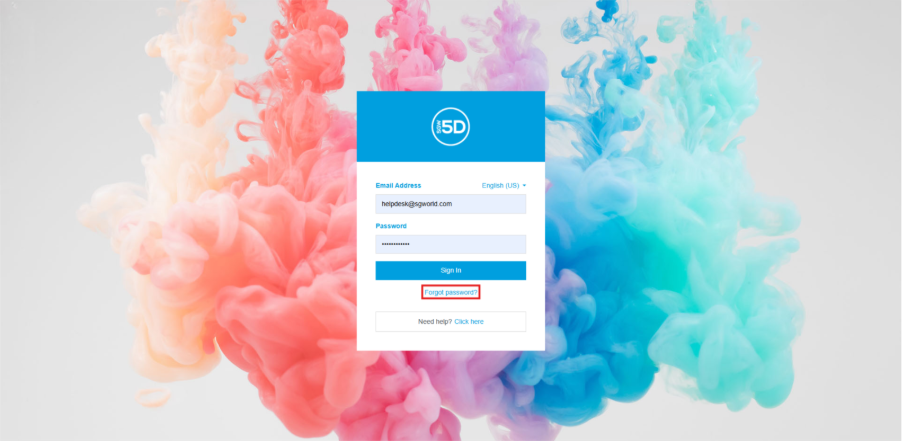
Task: Click the small SGW lettering in the logo
Action: pos(438,127)
